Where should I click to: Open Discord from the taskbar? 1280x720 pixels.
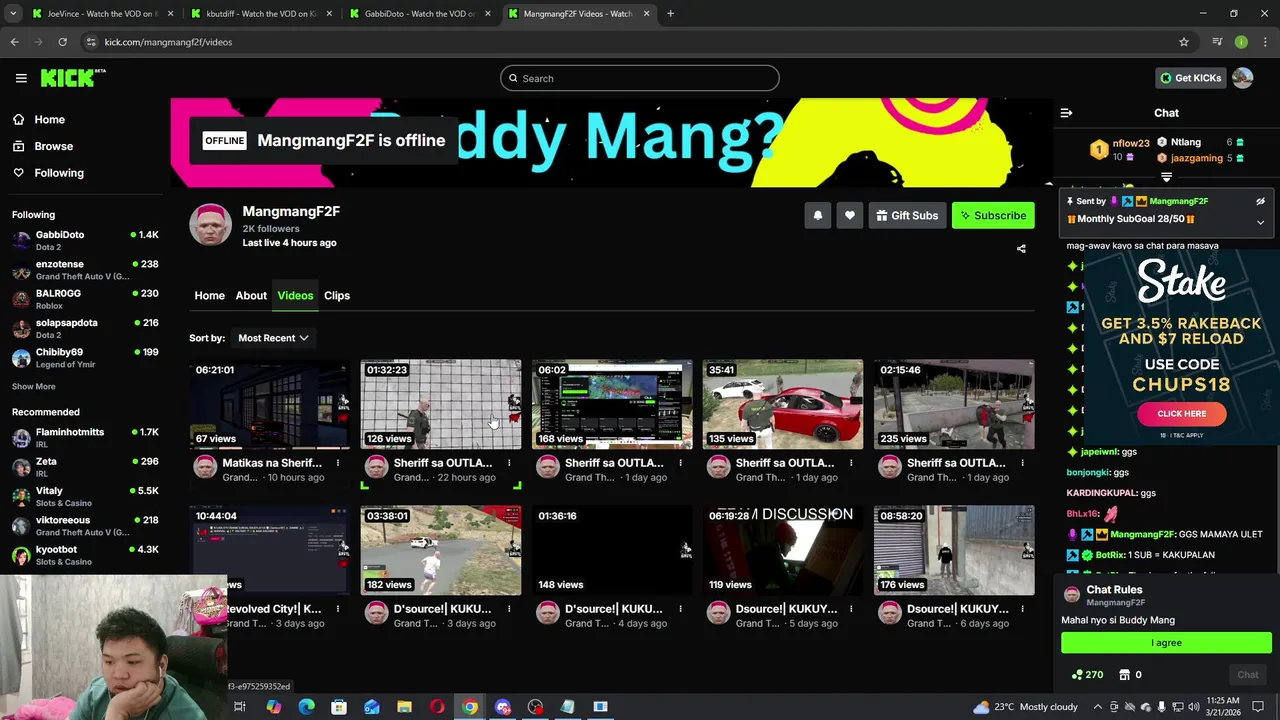503,707
